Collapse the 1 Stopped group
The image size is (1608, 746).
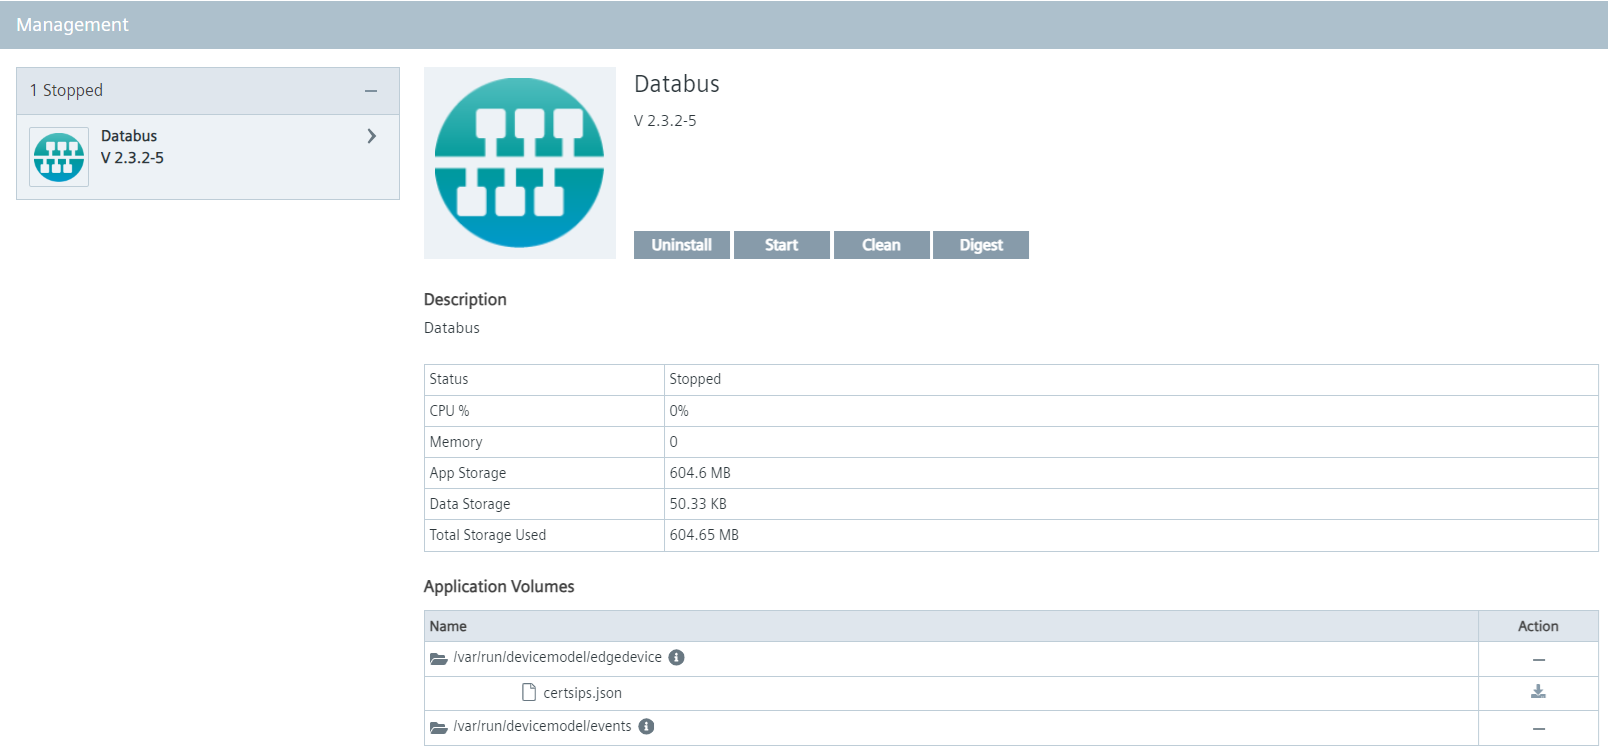[x=371, y=91]
